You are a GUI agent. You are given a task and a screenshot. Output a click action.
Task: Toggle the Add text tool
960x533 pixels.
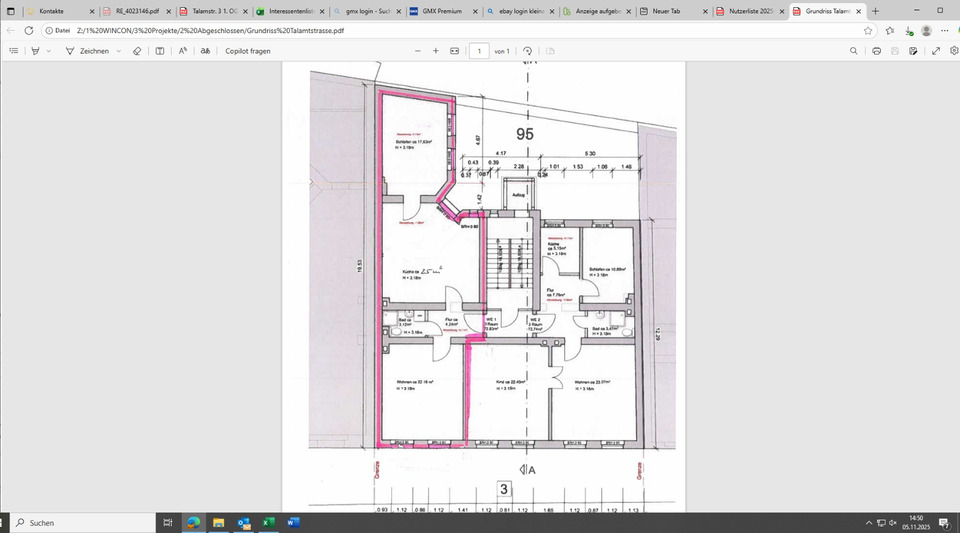coord(160,50)
